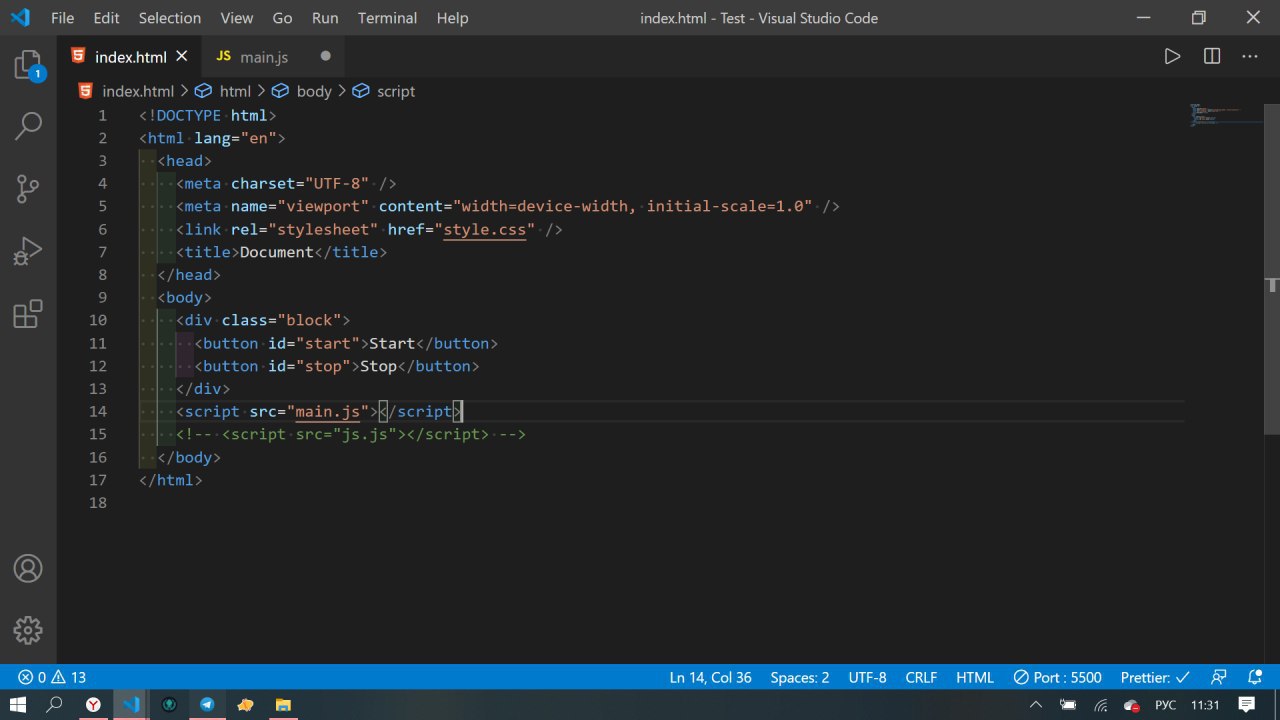Change indentation via Spaces: 2
This screenshot has width=1280, height=720.
point(800,677)
